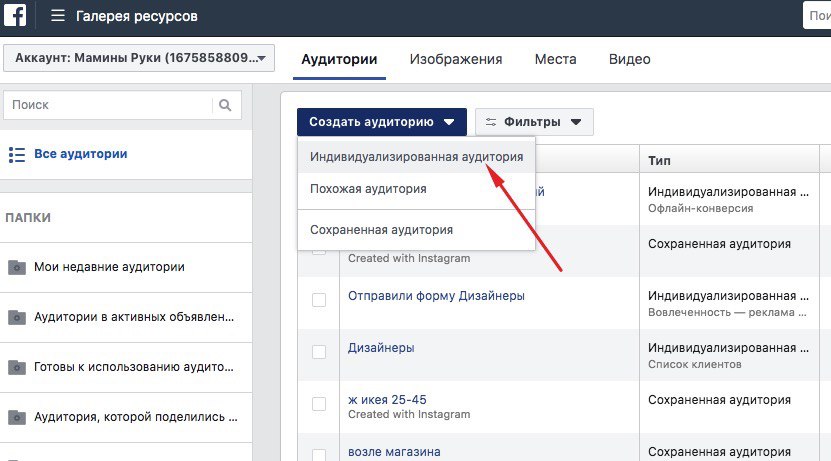Open the возле магазина audience link
The width and height of the screenshot is (831, 461).
point(394,451)
